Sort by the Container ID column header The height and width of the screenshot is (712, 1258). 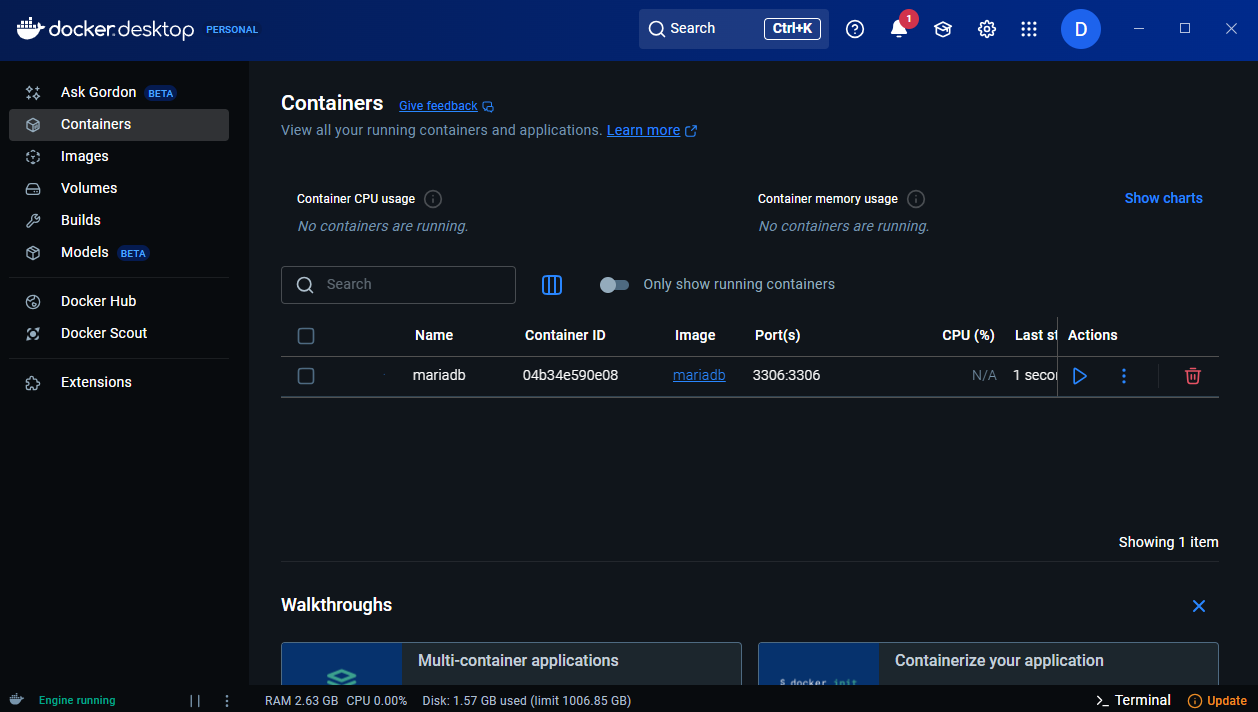click(565, 335)
